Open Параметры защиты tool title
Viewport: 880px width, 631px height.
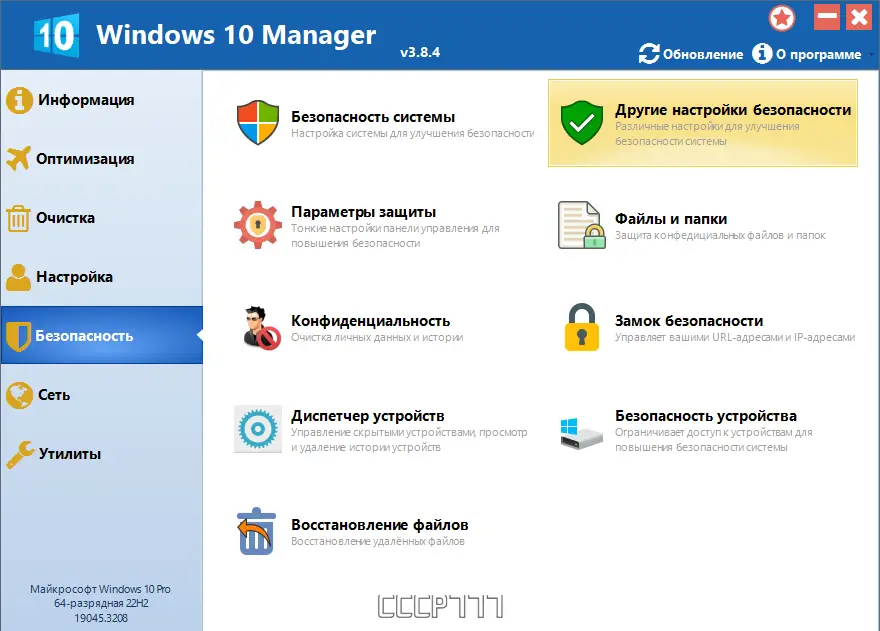tap(363, 212)
